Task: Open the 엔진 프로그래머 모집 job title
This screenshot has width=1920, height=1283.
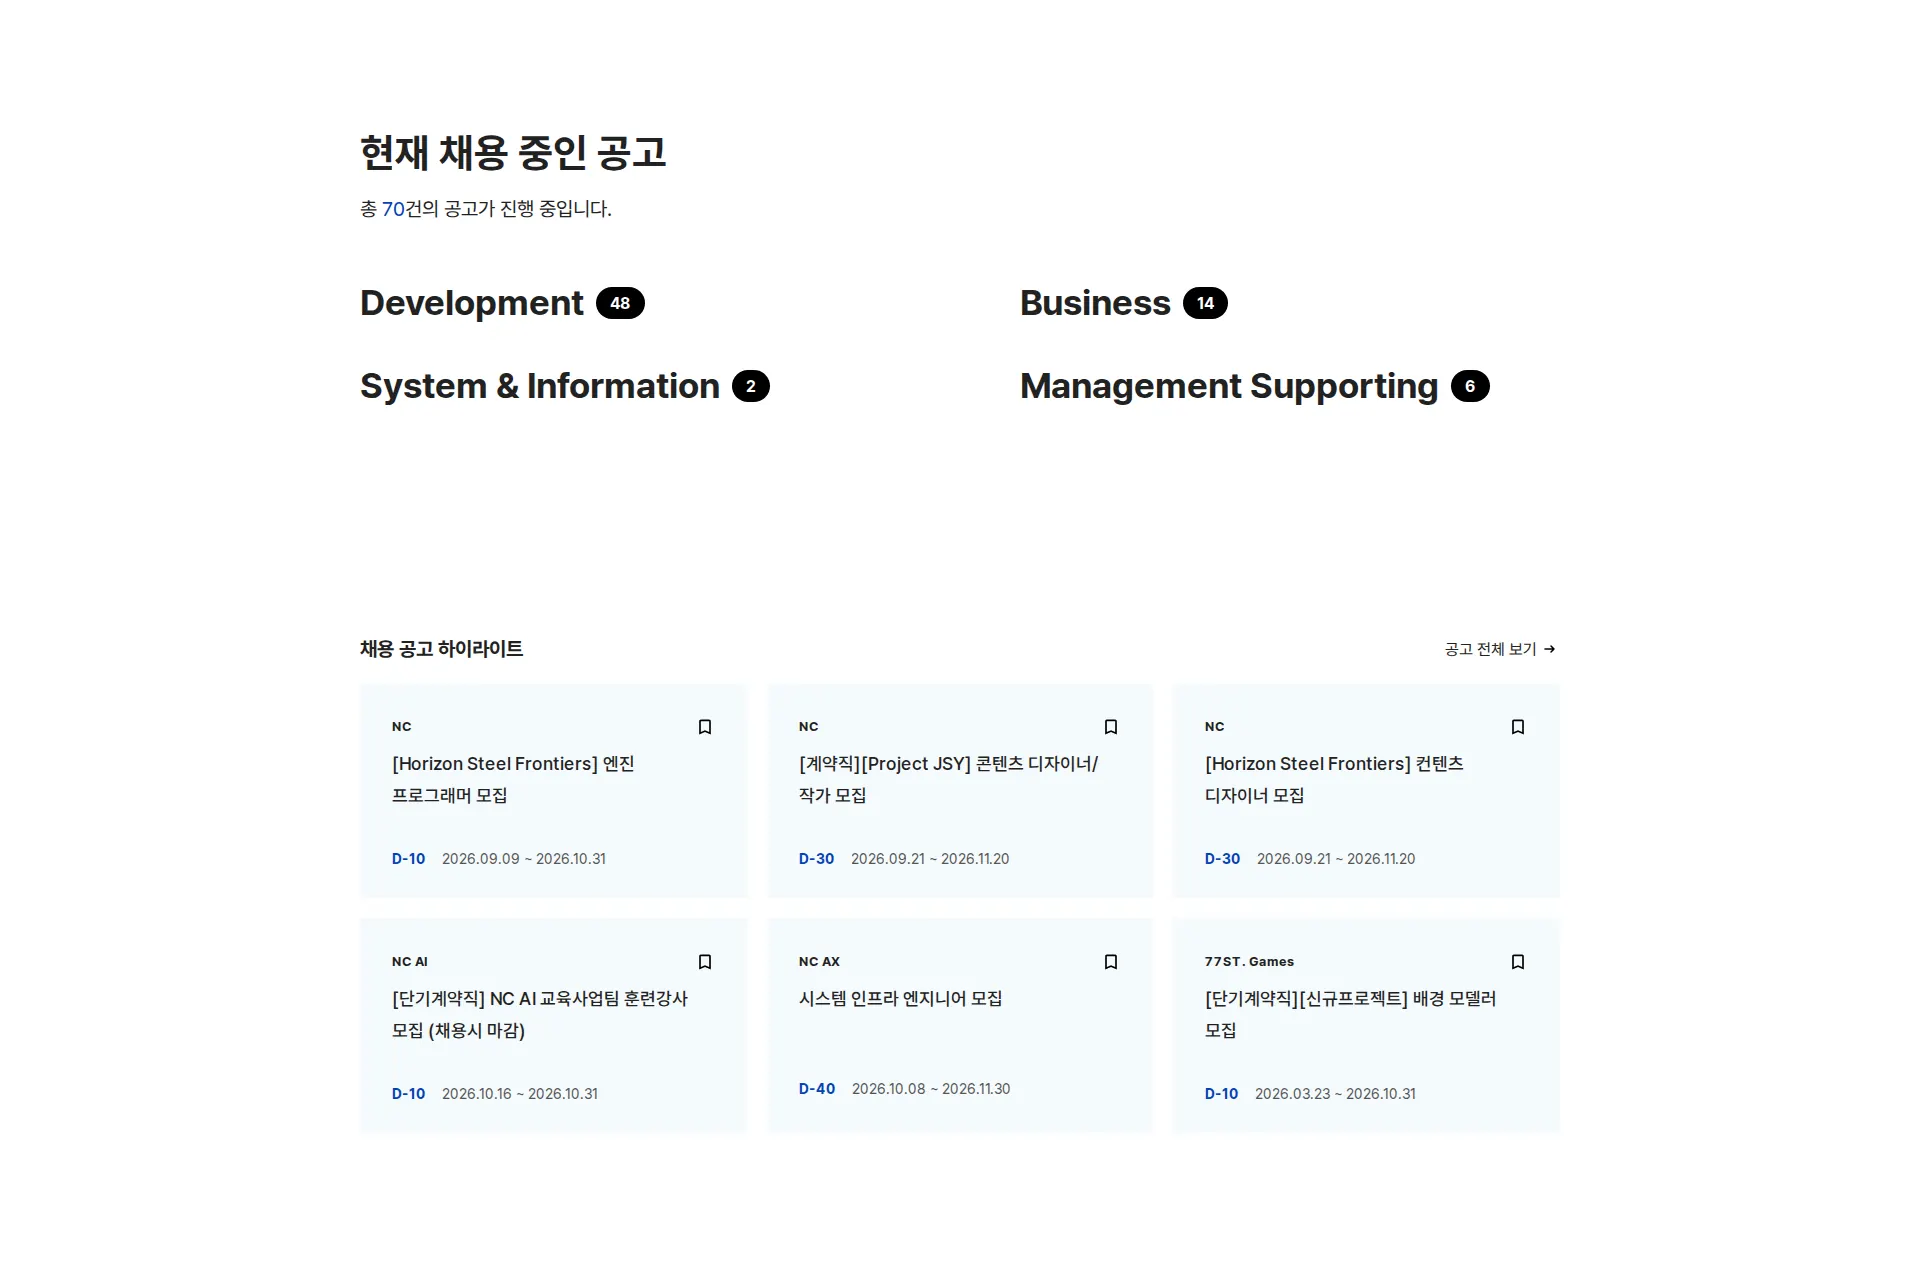Action: pos(513,779)
